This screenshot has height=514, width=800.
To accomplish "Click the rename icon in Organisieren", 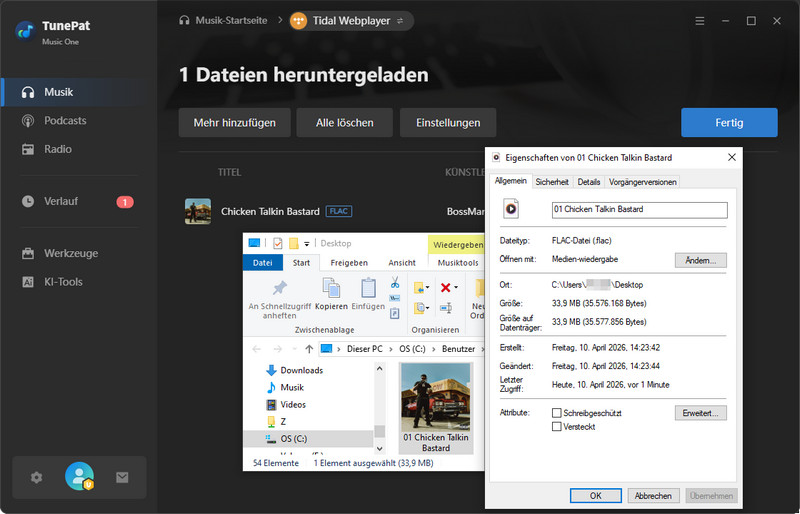I will [446, 308].
